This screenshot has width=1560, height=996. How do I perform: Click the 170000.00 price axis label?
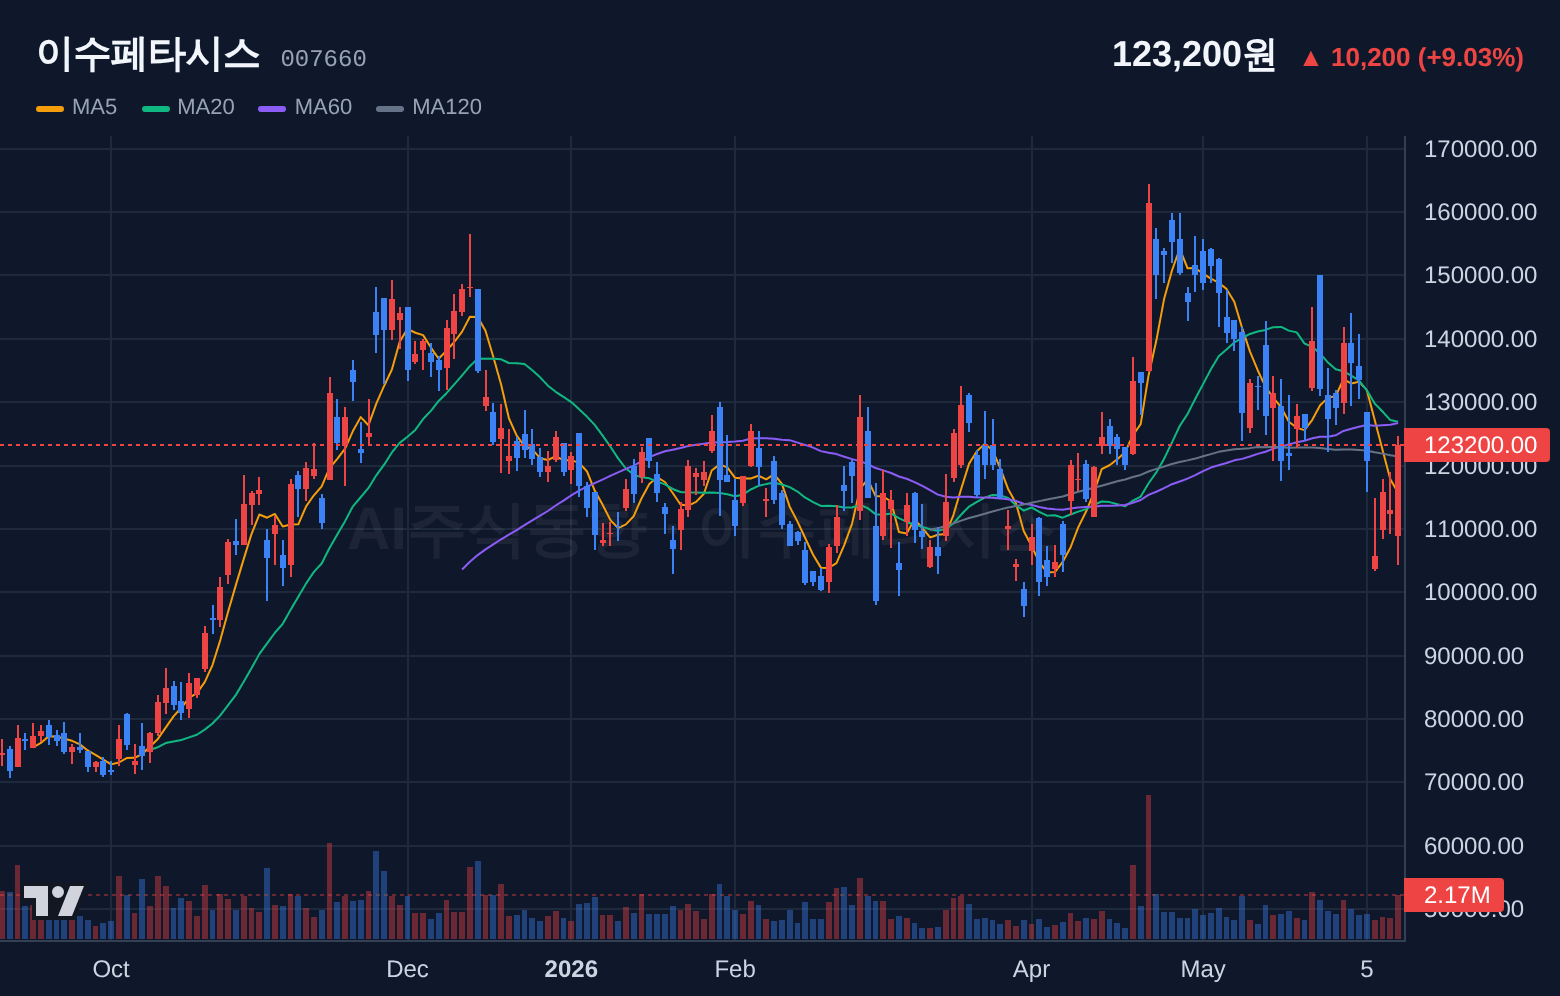(x=1480, y=149)
